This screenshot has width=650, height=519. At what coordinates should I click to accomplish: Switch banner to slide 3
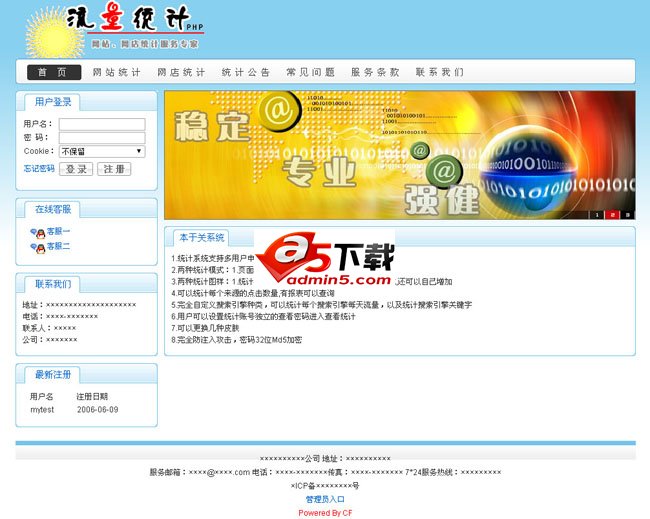pos(628,215)
